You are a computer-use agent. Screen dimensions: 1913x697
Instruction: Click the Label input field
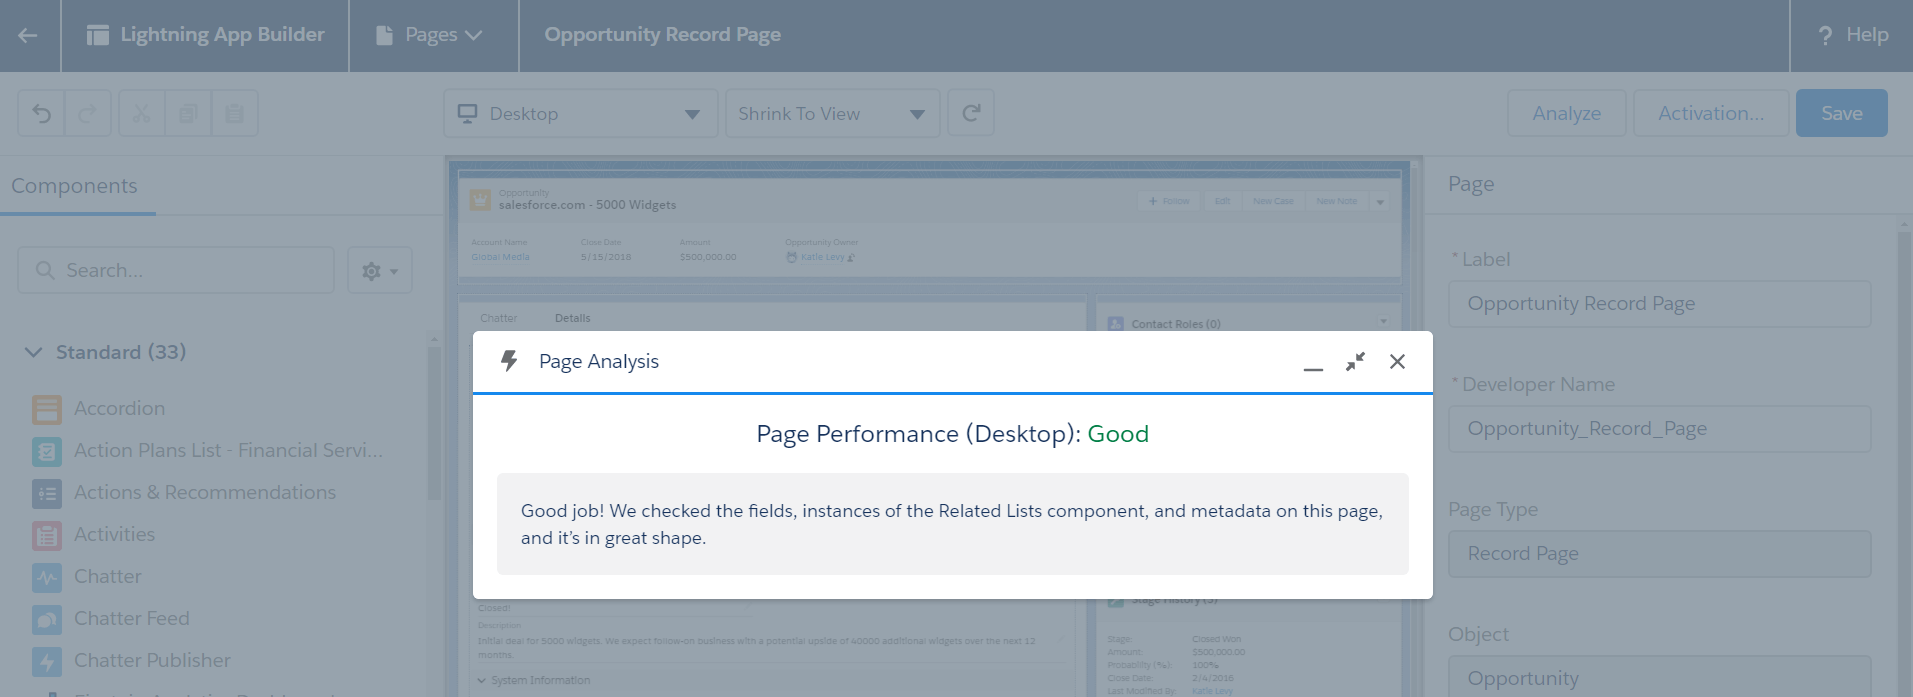click(1659, 303)
